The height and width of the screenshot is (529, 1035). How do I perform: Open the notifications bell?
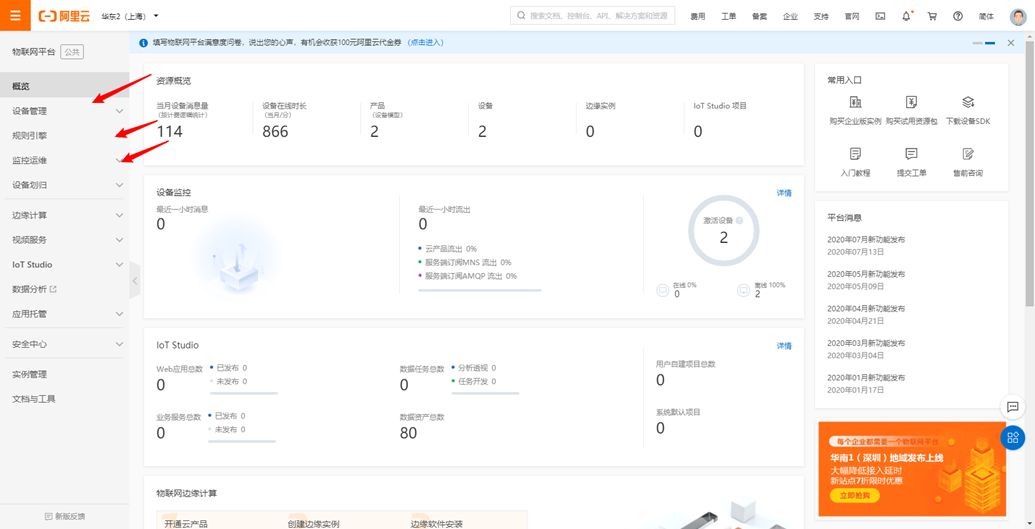click(906, 16)
